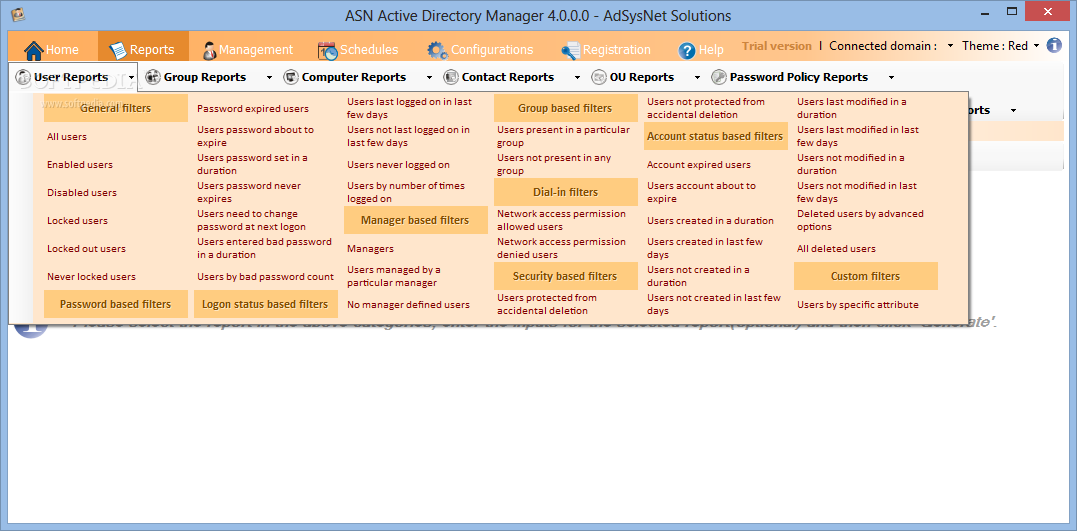Click the OU Reports icon
This screenshot has width=1077, height=531.
pyautogui.click(x=599, y=77)
